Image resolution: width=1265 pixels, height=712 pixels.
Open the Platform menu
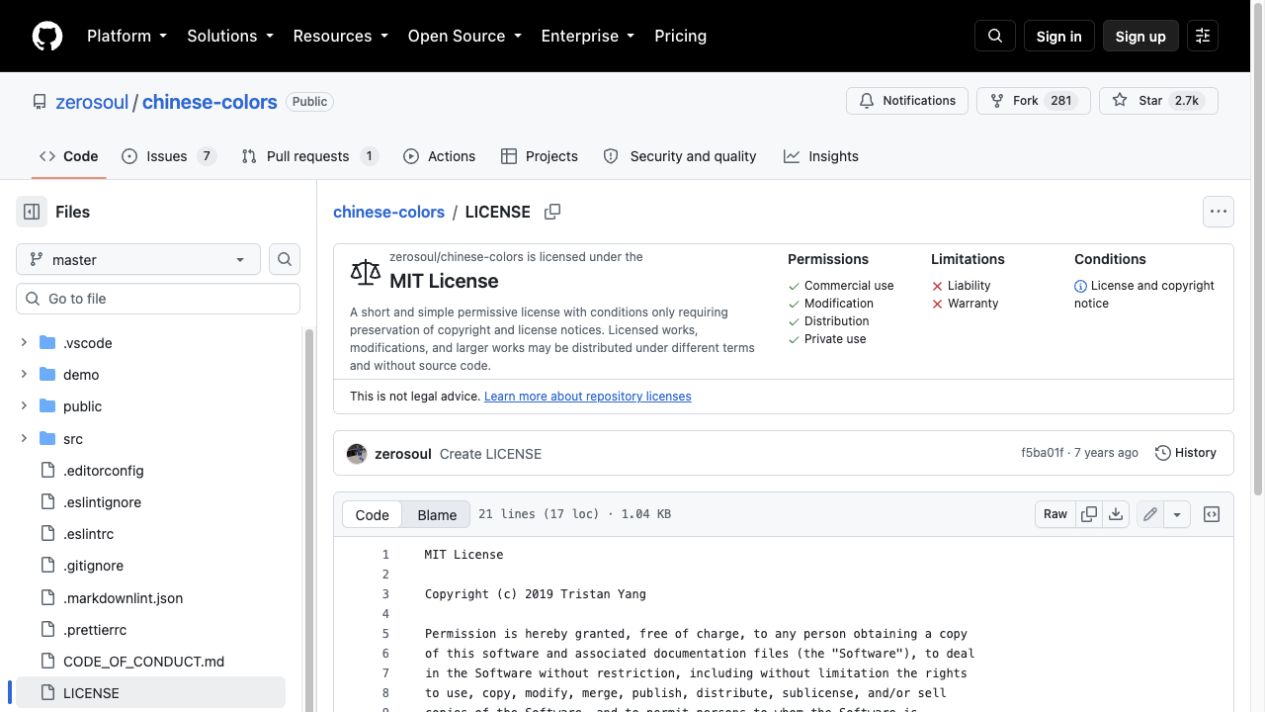pos(126,36)
